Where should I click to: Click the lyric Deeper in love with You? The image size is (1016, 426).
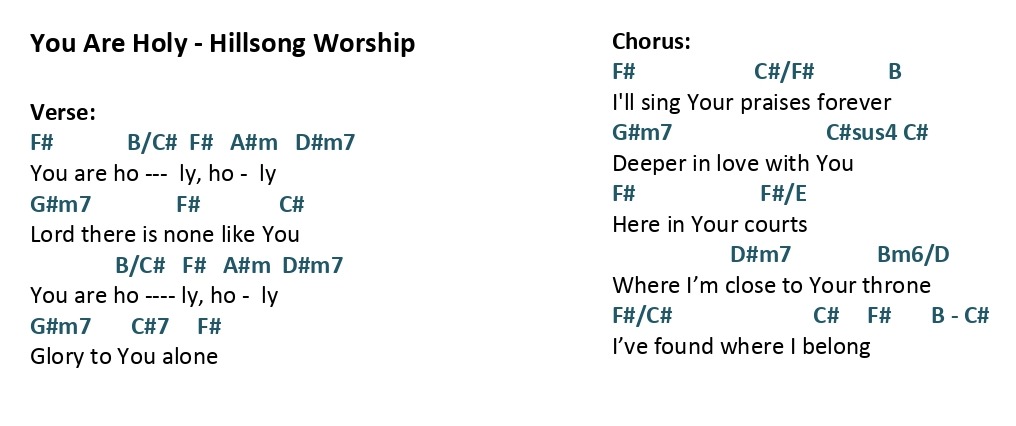pos(733,163)
